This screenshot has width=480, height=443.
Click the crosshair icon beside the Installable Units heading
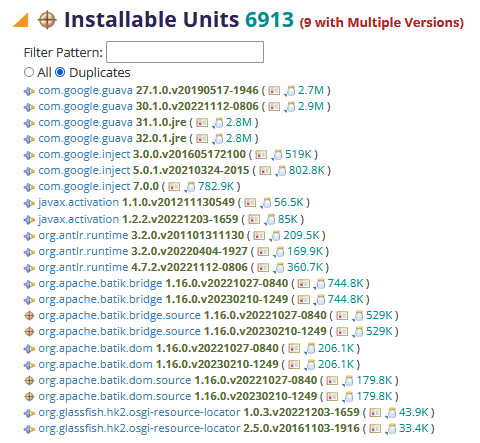47,20
